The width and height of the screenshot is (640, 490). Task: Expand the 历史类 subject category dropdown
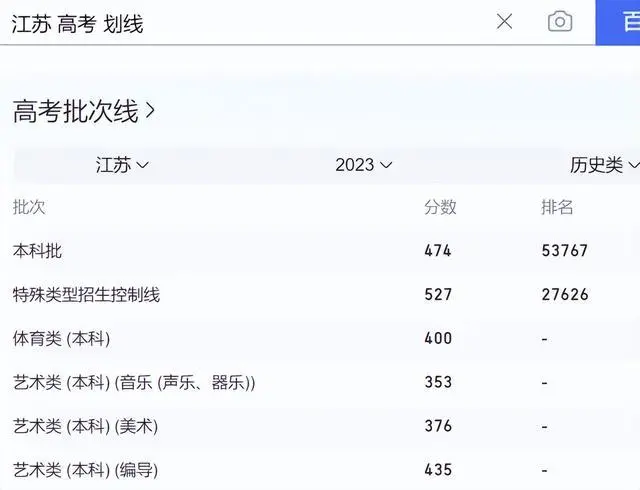pos(604,165)
